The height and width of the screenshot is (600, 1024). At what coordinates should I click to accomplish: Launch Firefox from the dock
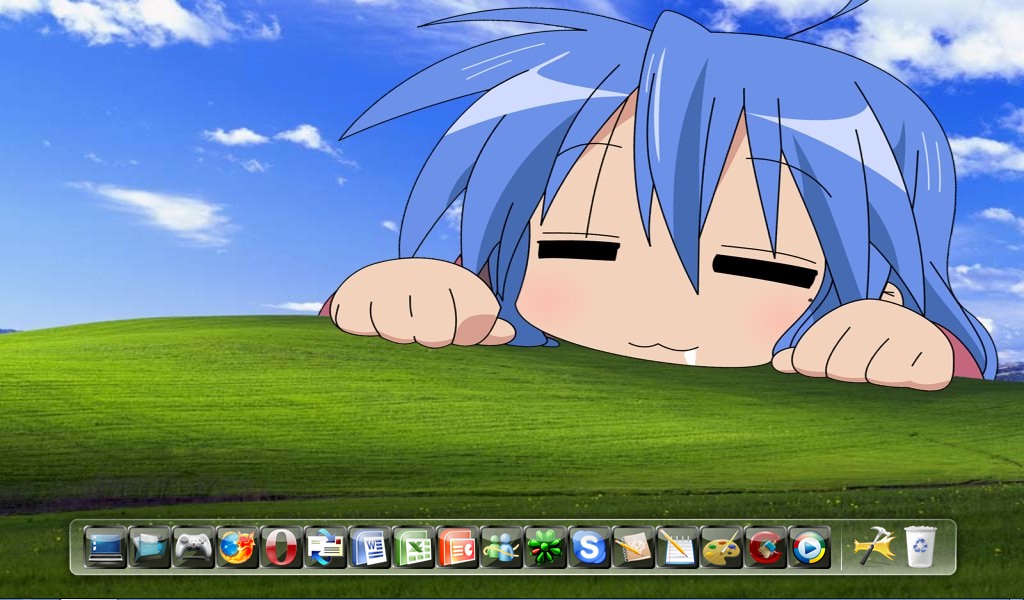pyautogui.click(x=237, y=546)
